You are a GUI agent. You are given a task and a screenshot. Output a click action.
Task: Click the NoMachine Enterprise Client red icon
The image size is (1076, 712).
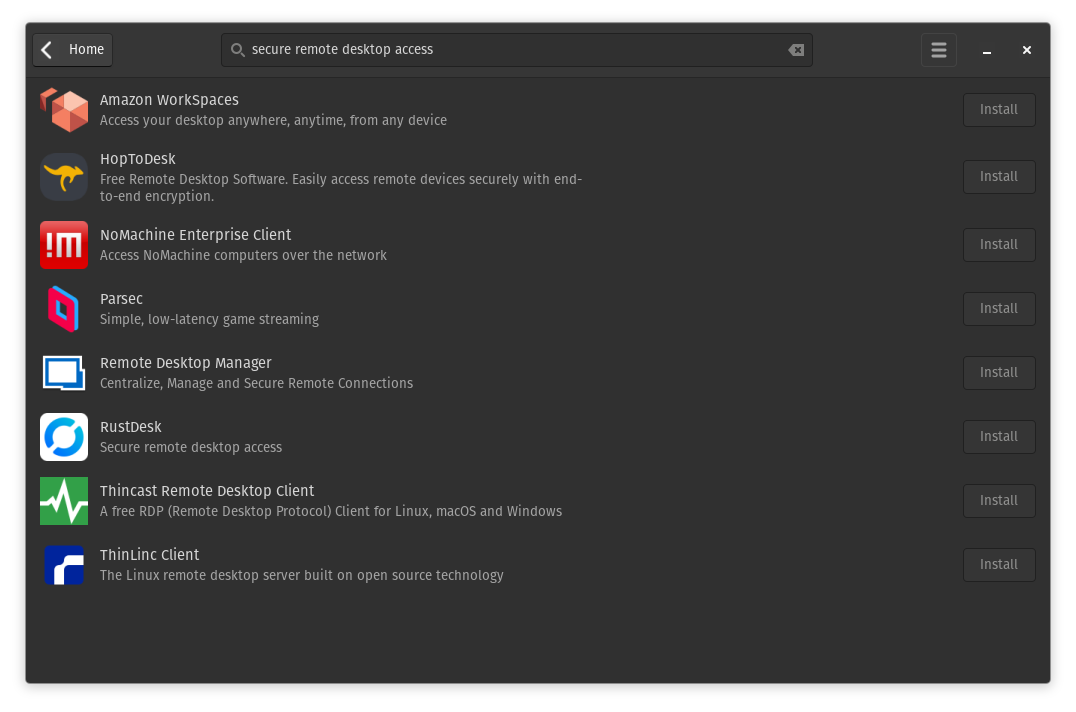[64, 245]
